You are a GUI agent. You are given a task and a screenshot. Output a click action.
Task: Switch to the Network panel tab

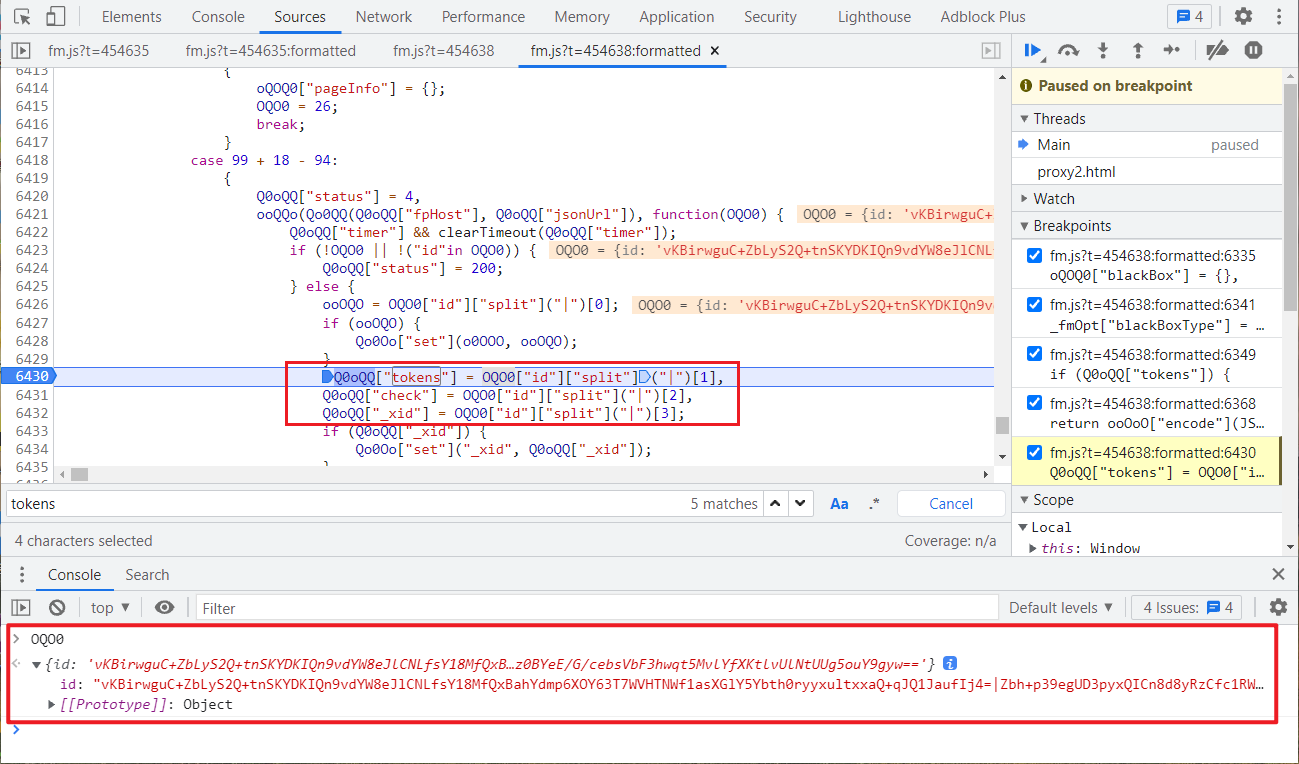pos(384,17)
